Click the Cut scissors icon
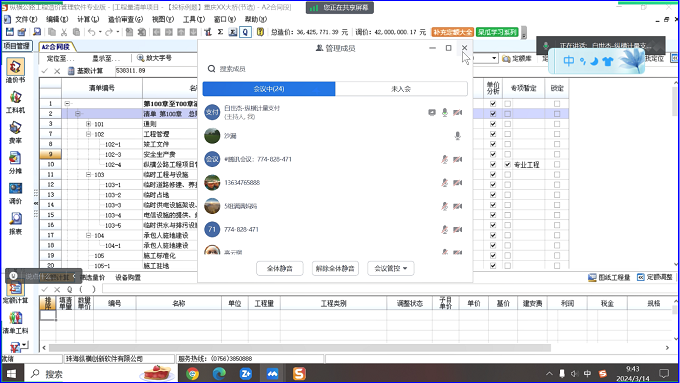 click(64, 32)
